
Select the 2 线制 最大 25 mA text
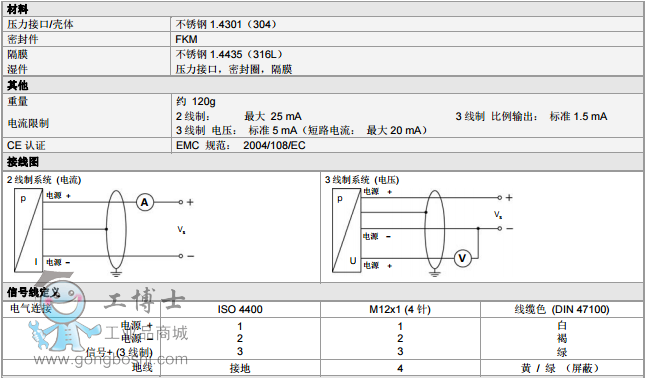click(239, 116)
